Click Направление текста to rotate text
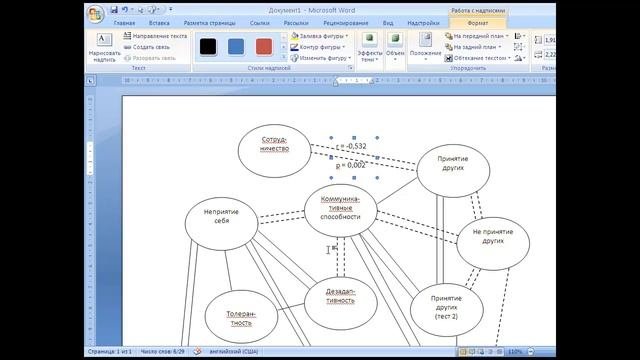640x360 pixels. pyautogui.click(x=155, y=36)
